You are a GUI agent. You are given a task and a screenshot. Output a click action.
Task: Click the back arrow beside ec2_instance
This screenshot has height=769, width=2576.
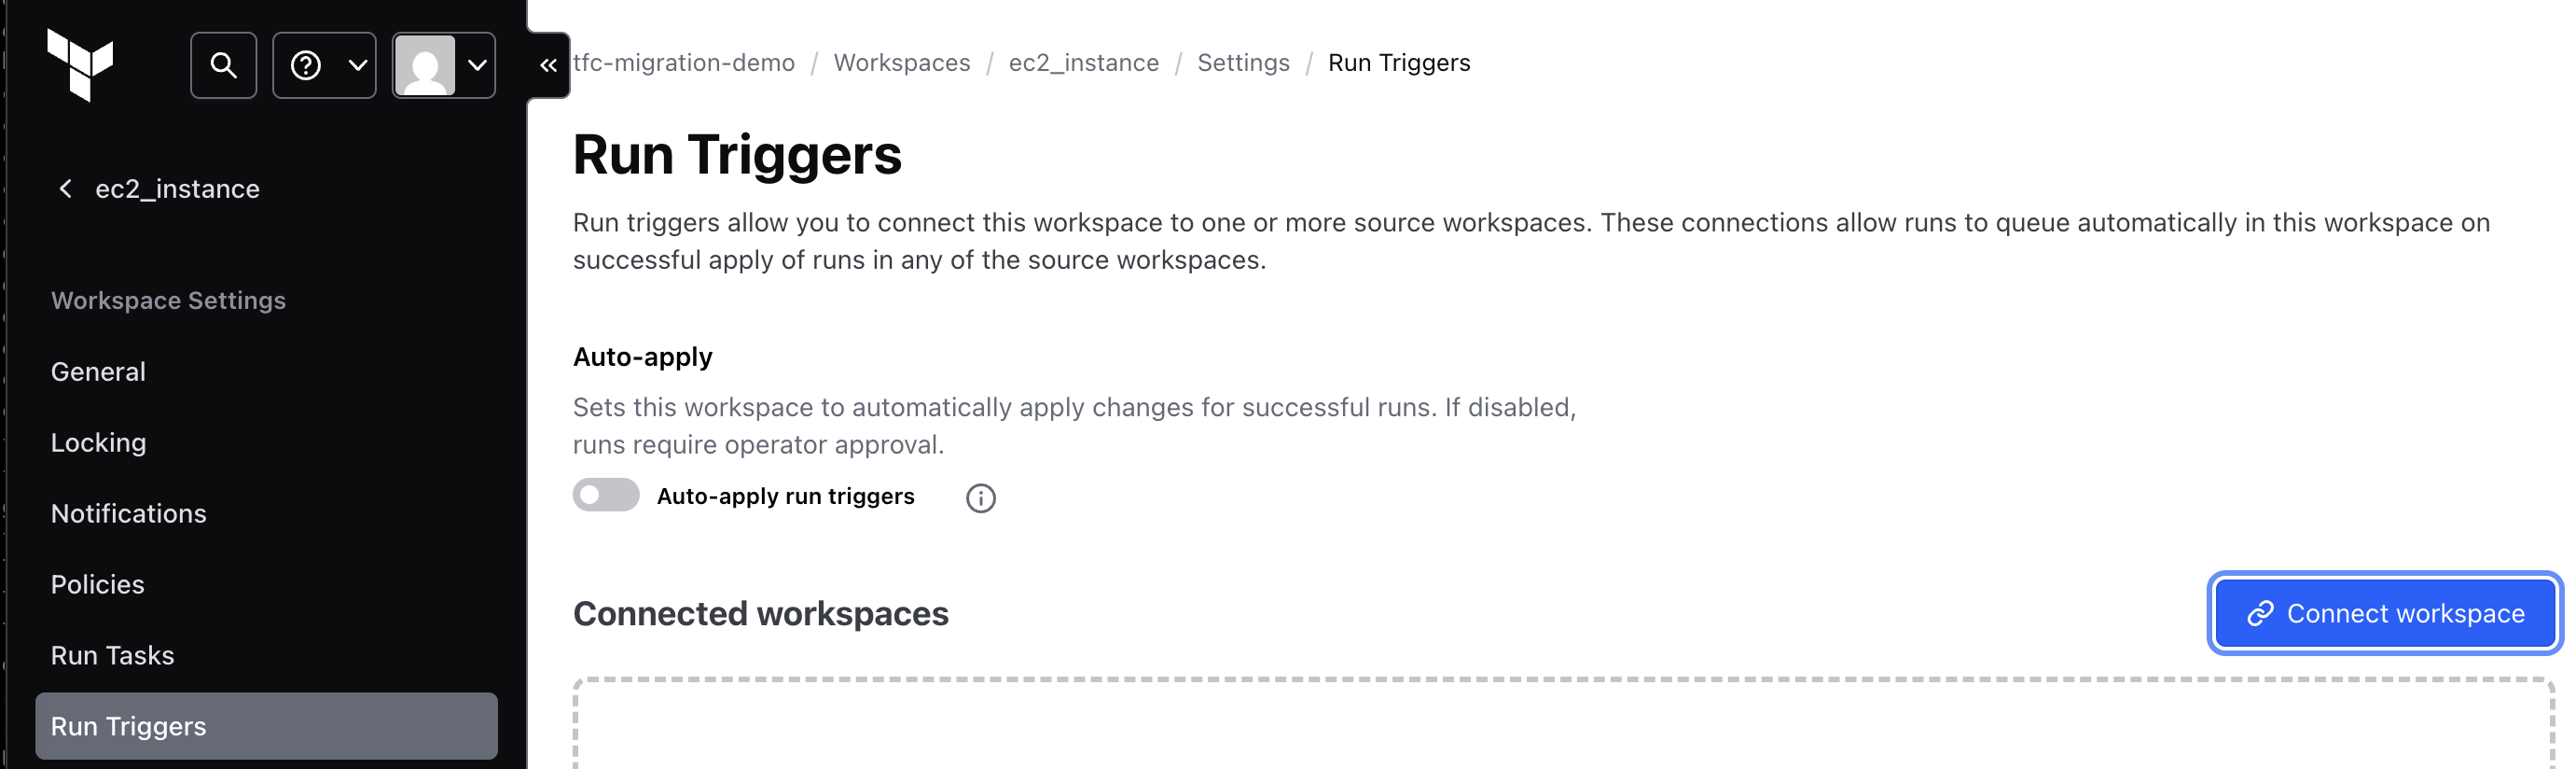click(65, 188)
